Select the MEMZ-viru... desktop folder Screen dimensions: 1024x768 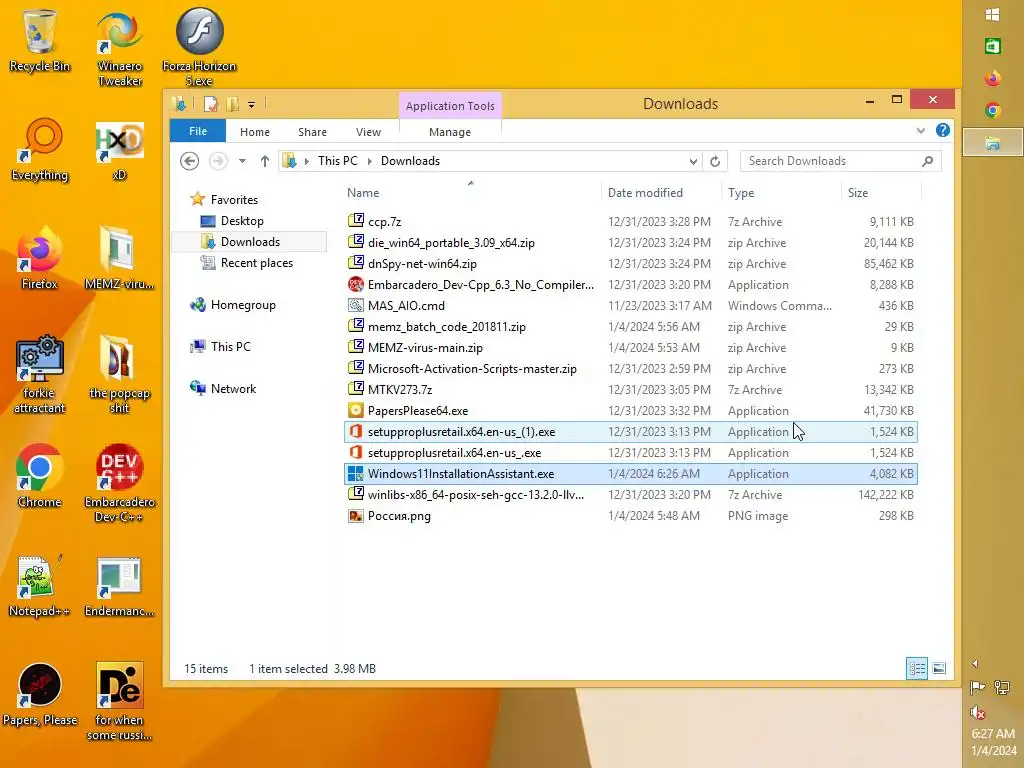pyautogui.click(x=119, y=258)
